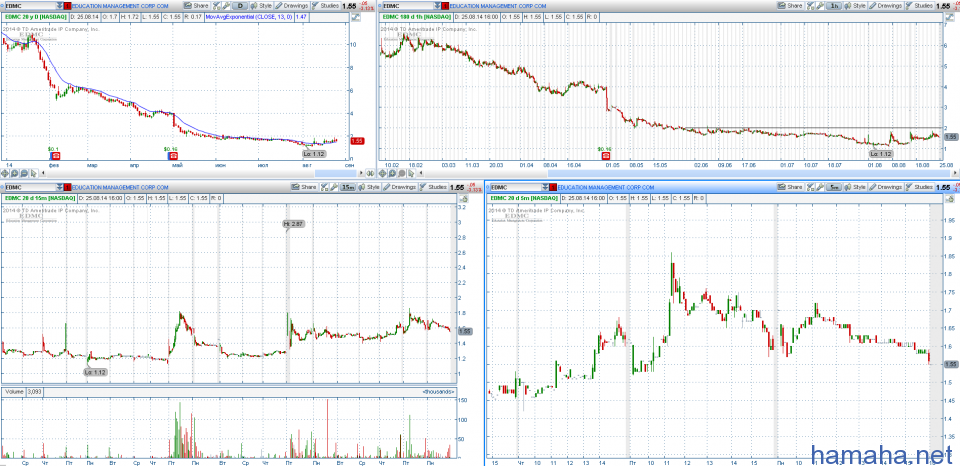The height and width of the screenshot is (466, 960).
Task: Click the red alert indicator next to the 1h chart symbol
Action: pyautogui.click(x=444, y=6)
